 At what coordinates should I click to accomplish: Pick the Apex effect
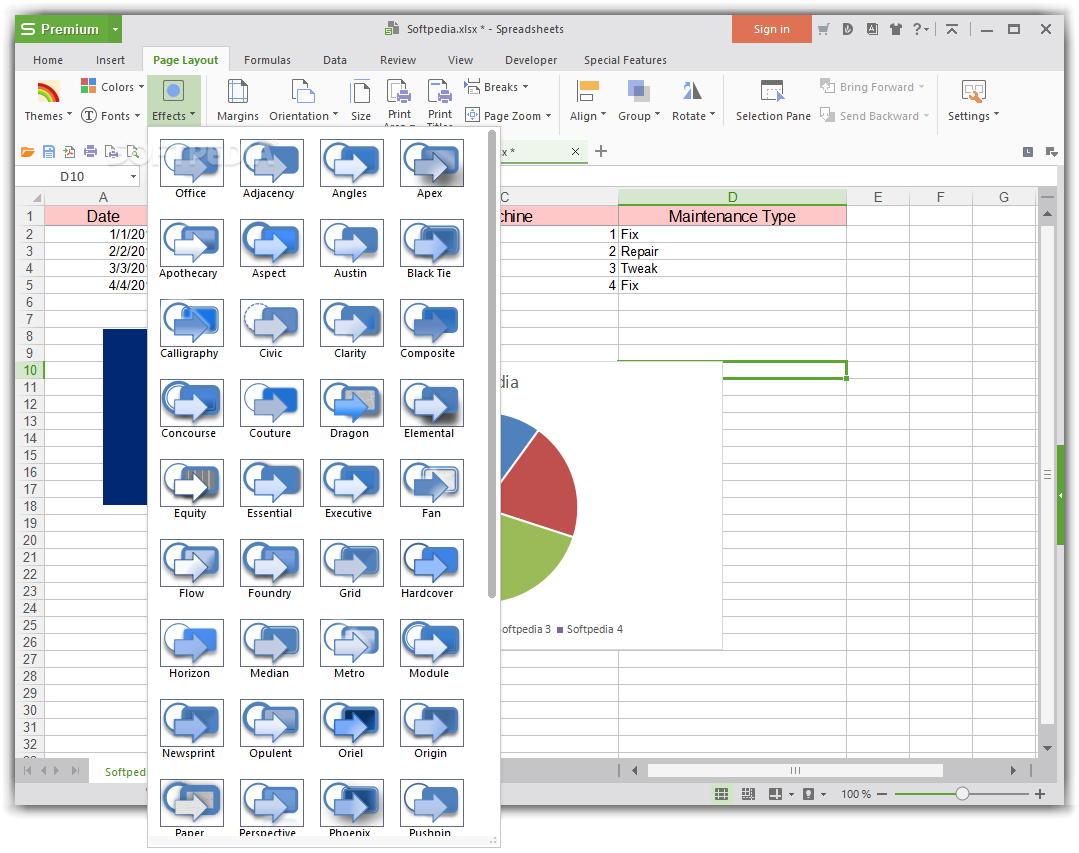431,169
